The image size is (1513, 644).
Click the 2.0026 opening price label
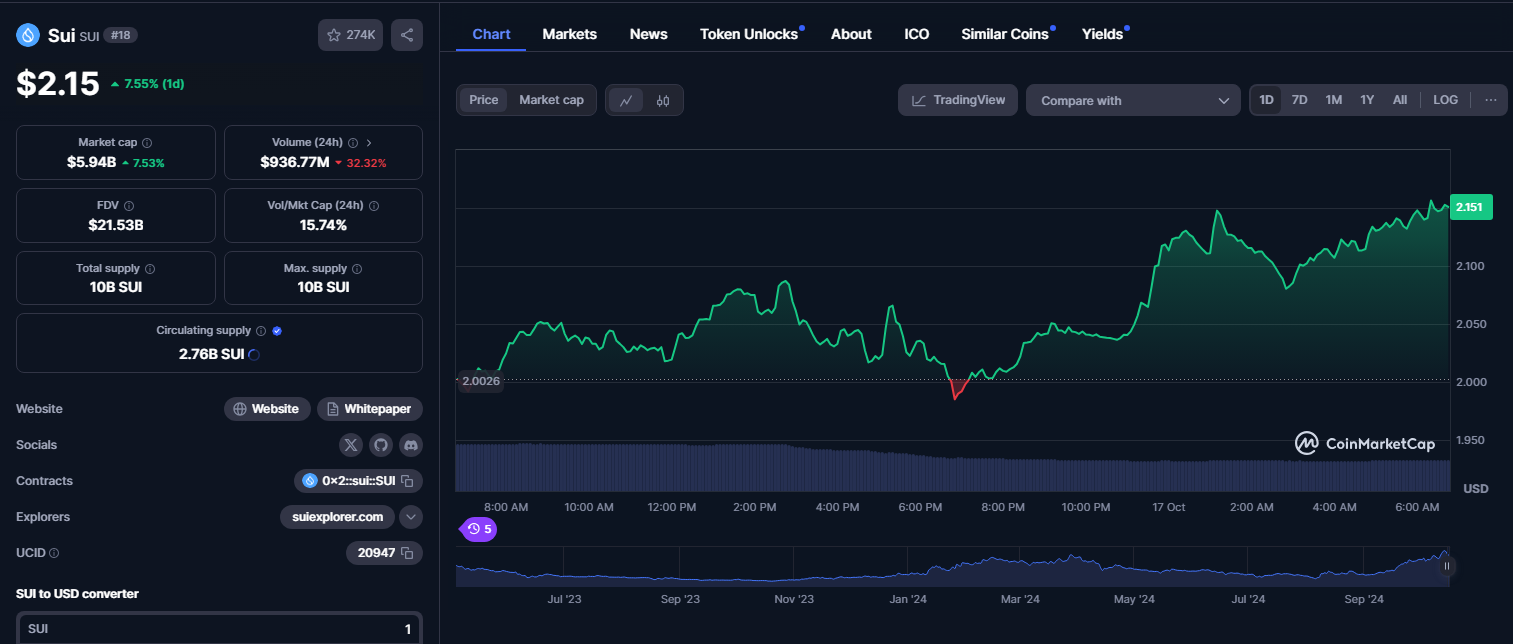point(480,380)
